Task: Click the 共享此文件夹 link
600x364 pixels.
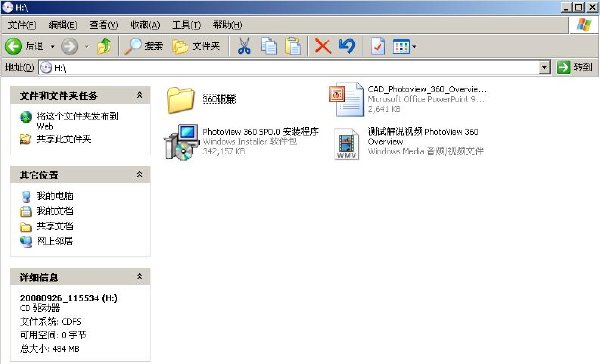Action: coord(64,139)
